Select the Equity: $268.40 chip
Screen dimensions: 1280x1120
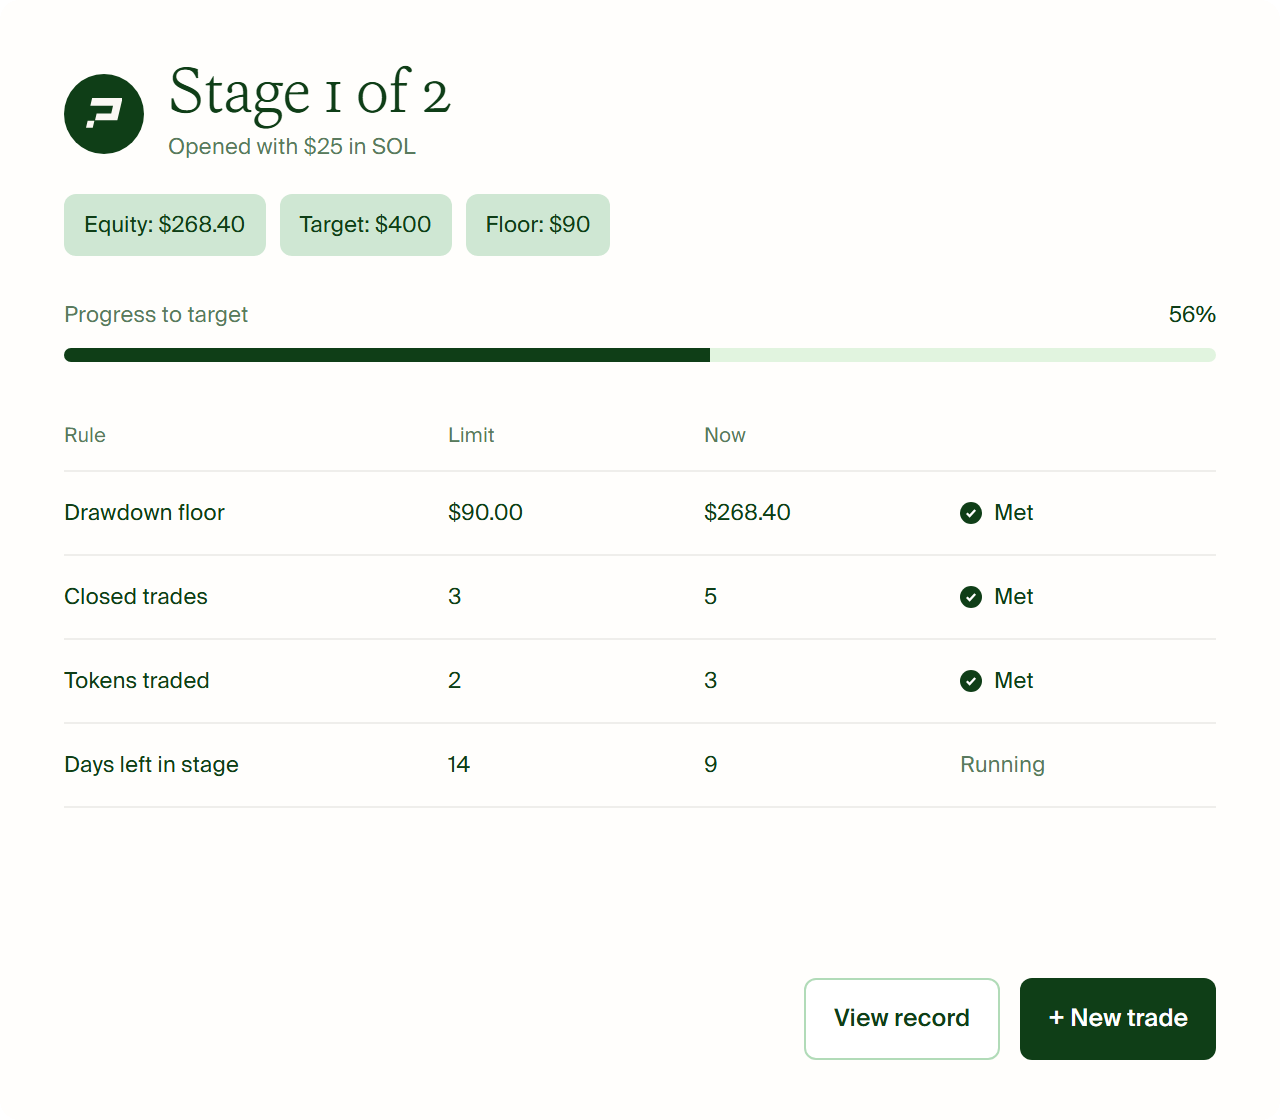tap(165, 225)
